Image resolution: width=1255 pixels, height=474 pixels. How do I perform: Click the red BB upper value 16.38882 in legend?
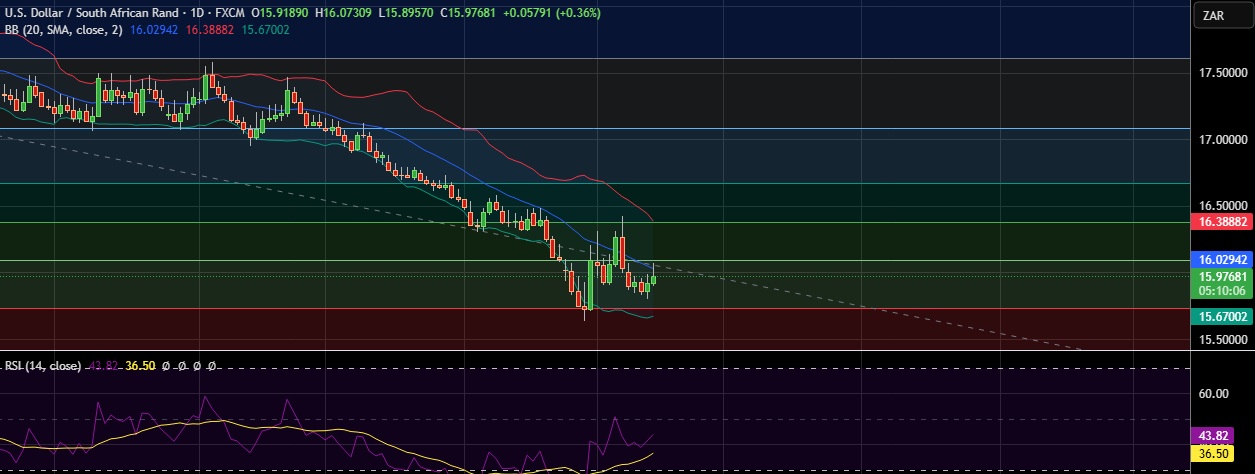(x=211, y=30)
